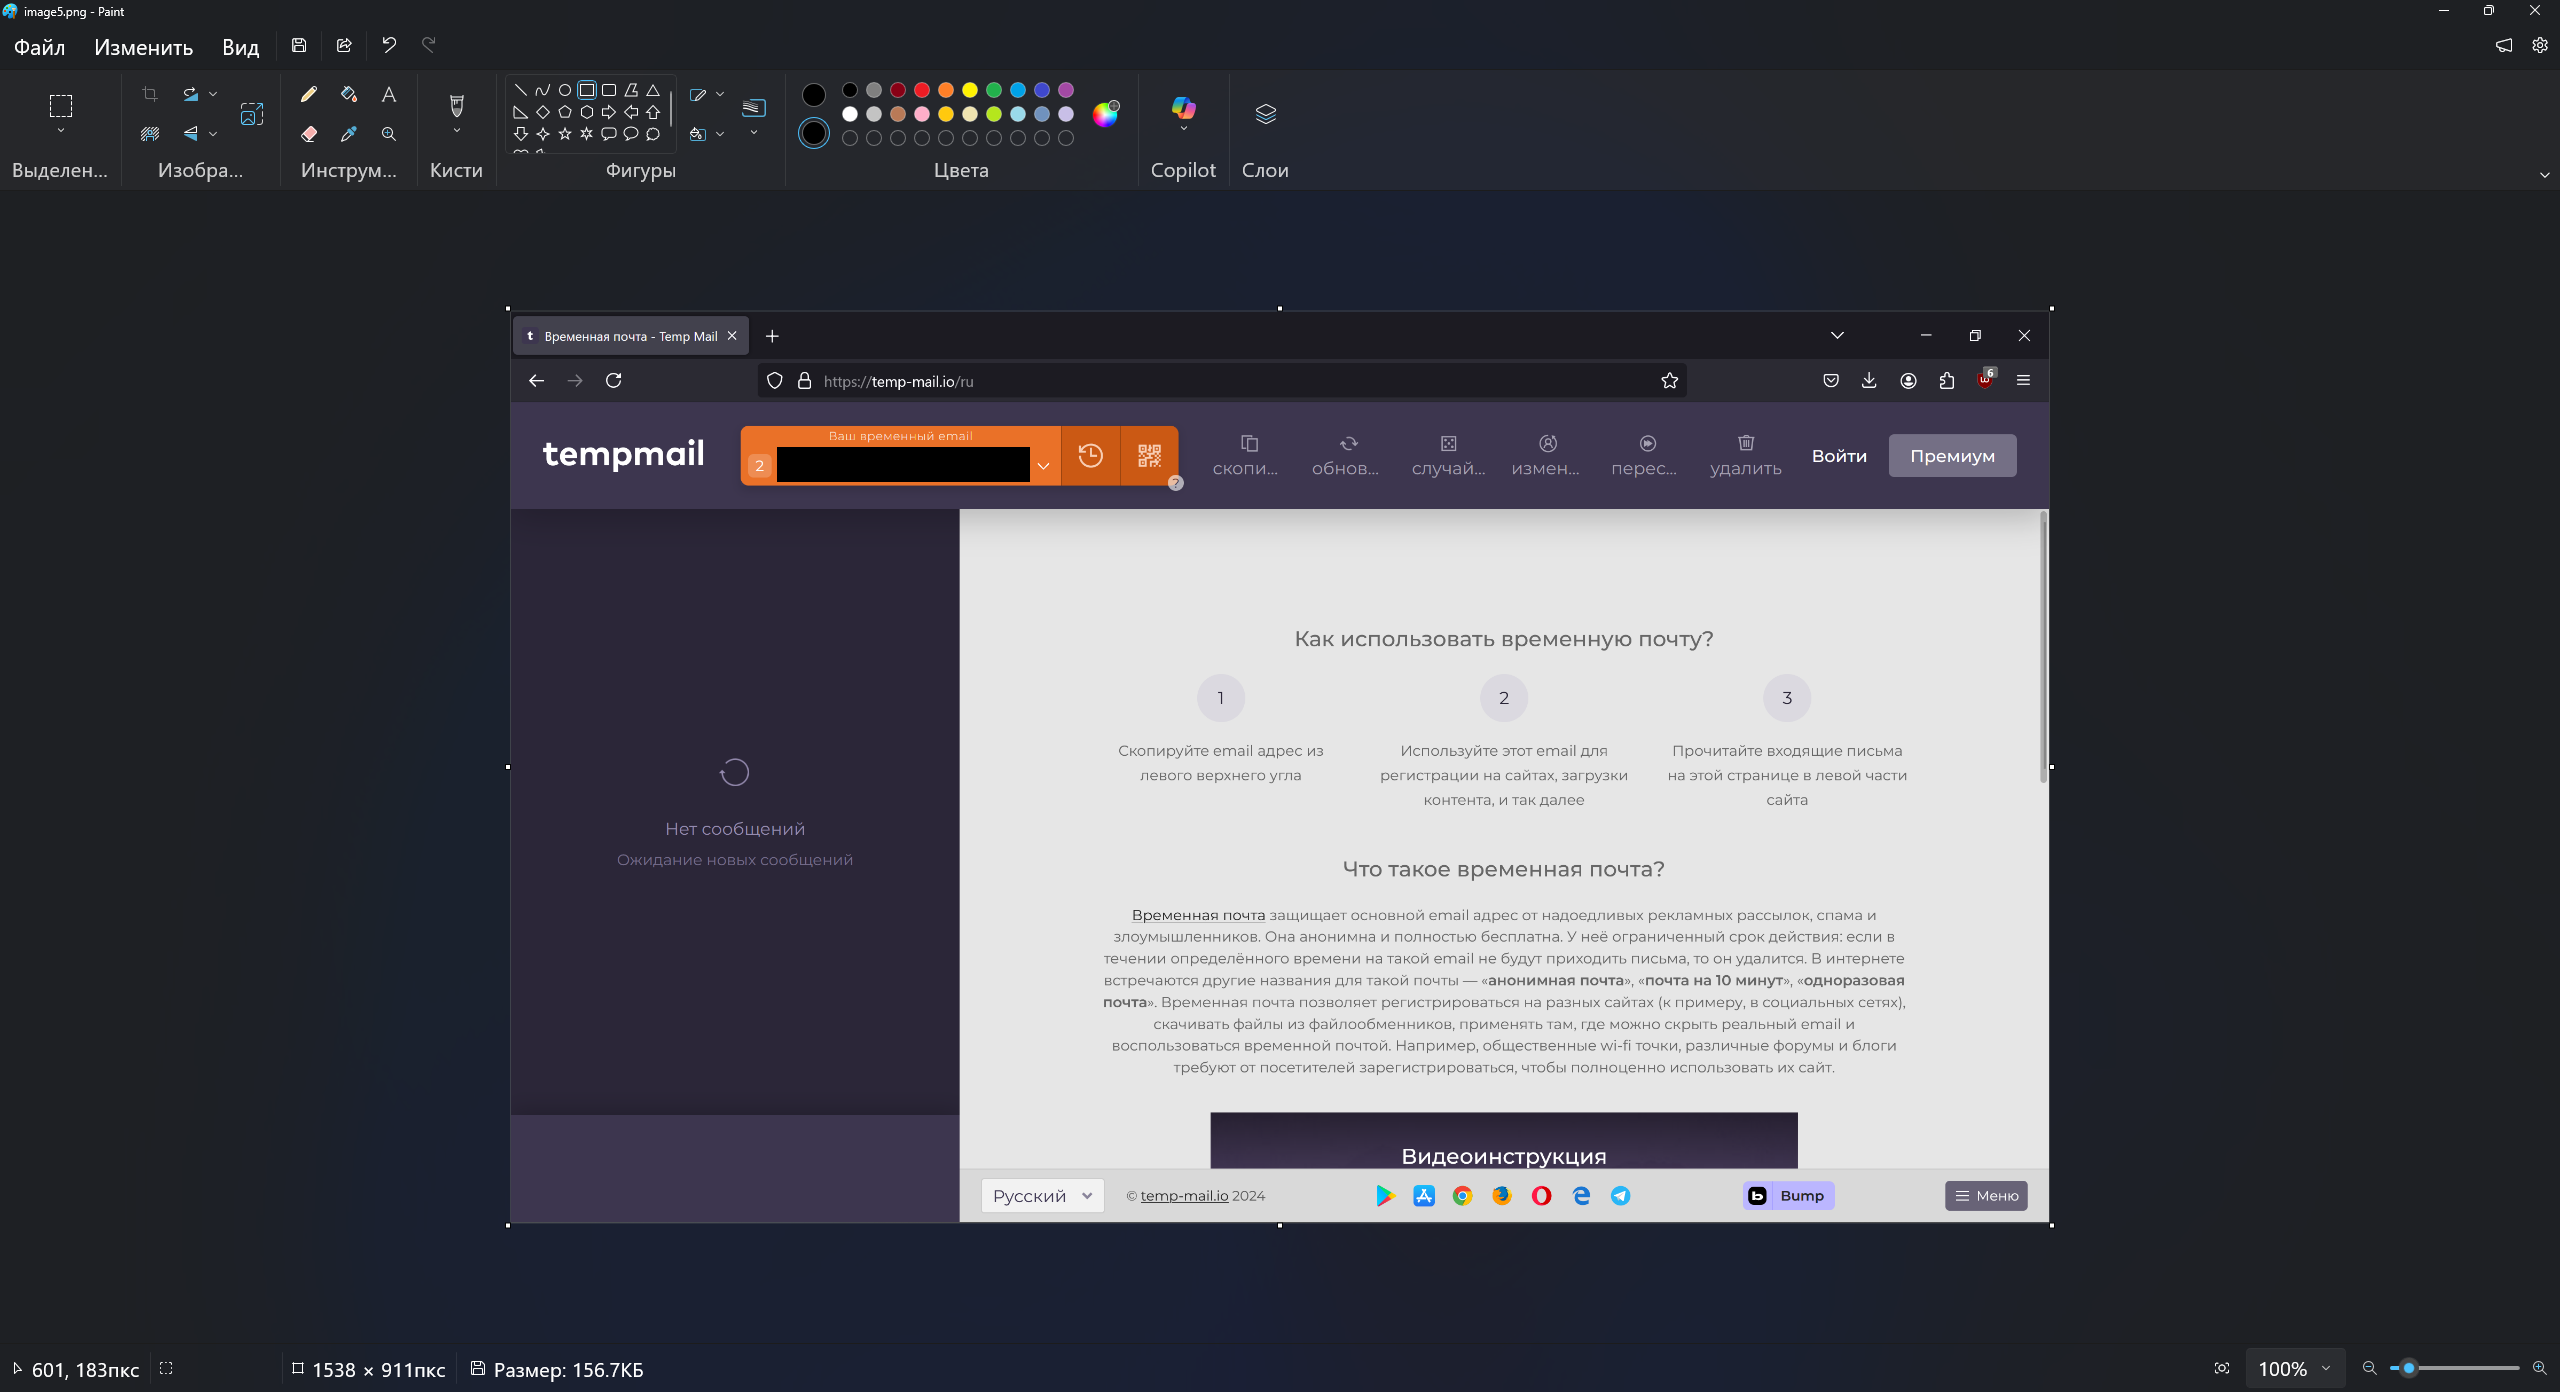Expand the Rotate options dropdown
This screenshot has height=1392, width=2560.
[213, 94]
